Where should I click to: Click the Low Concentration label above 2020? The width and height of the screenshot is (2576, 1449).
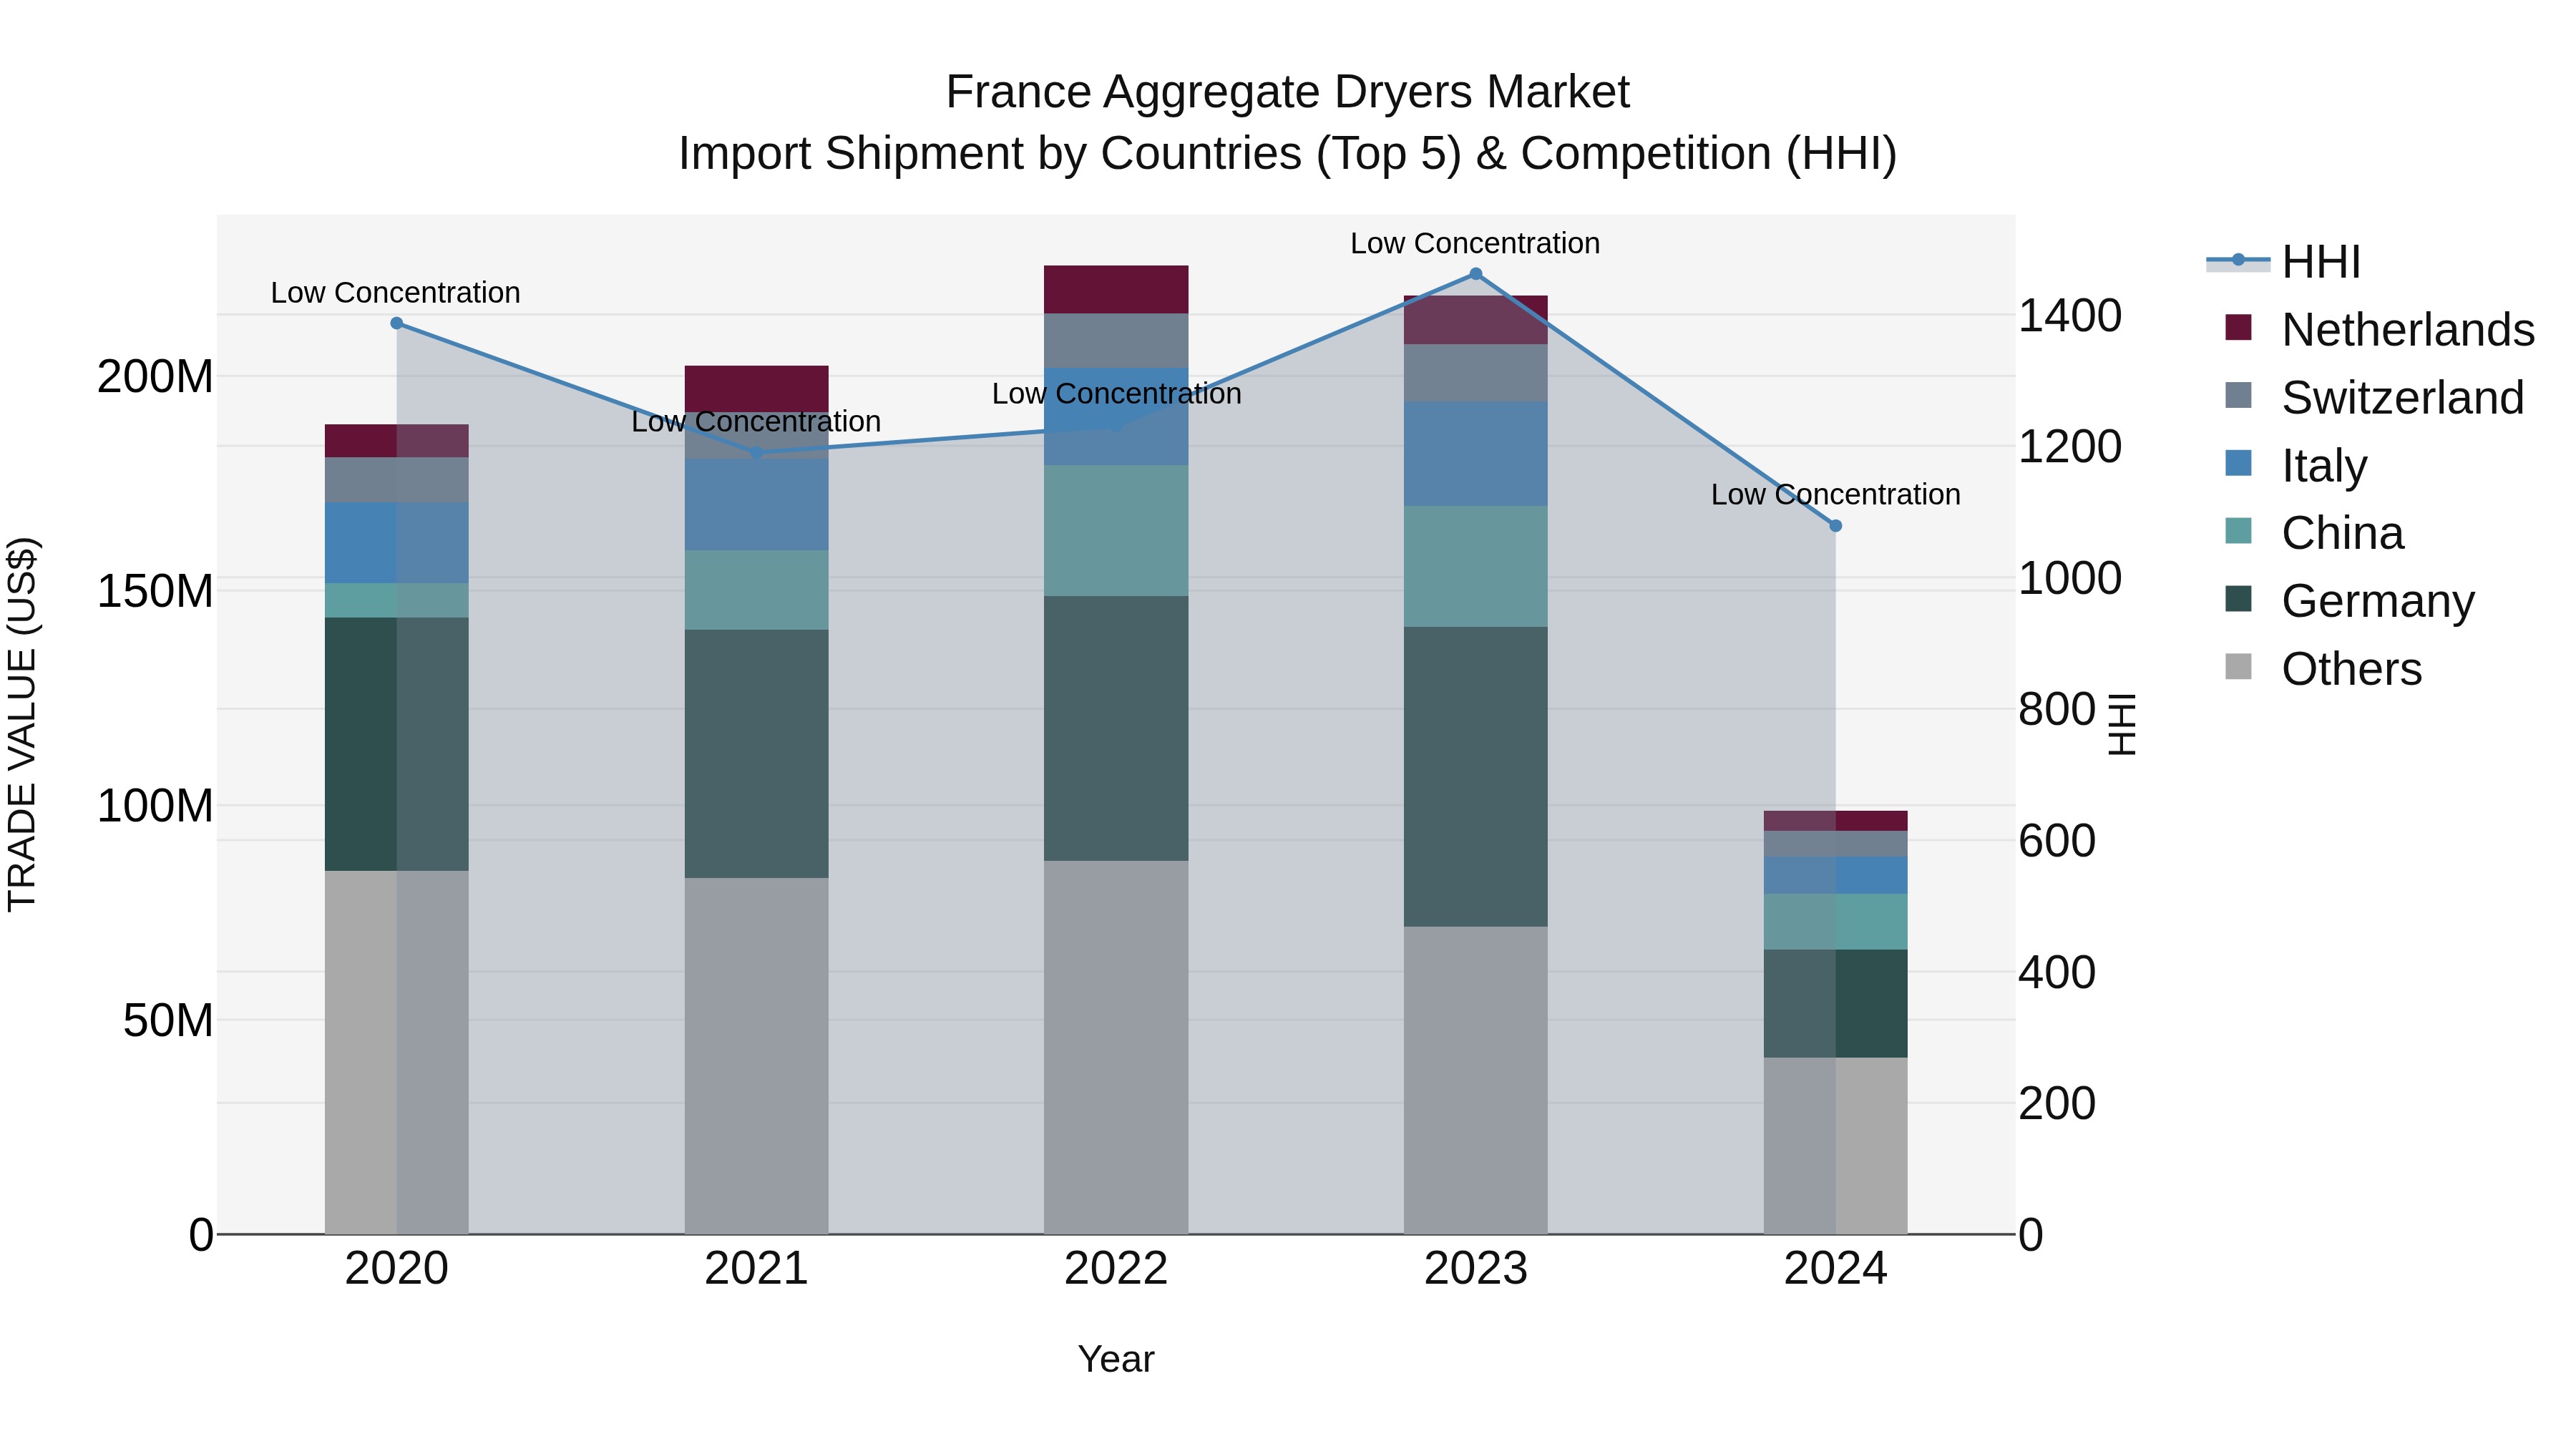[396, 293]
